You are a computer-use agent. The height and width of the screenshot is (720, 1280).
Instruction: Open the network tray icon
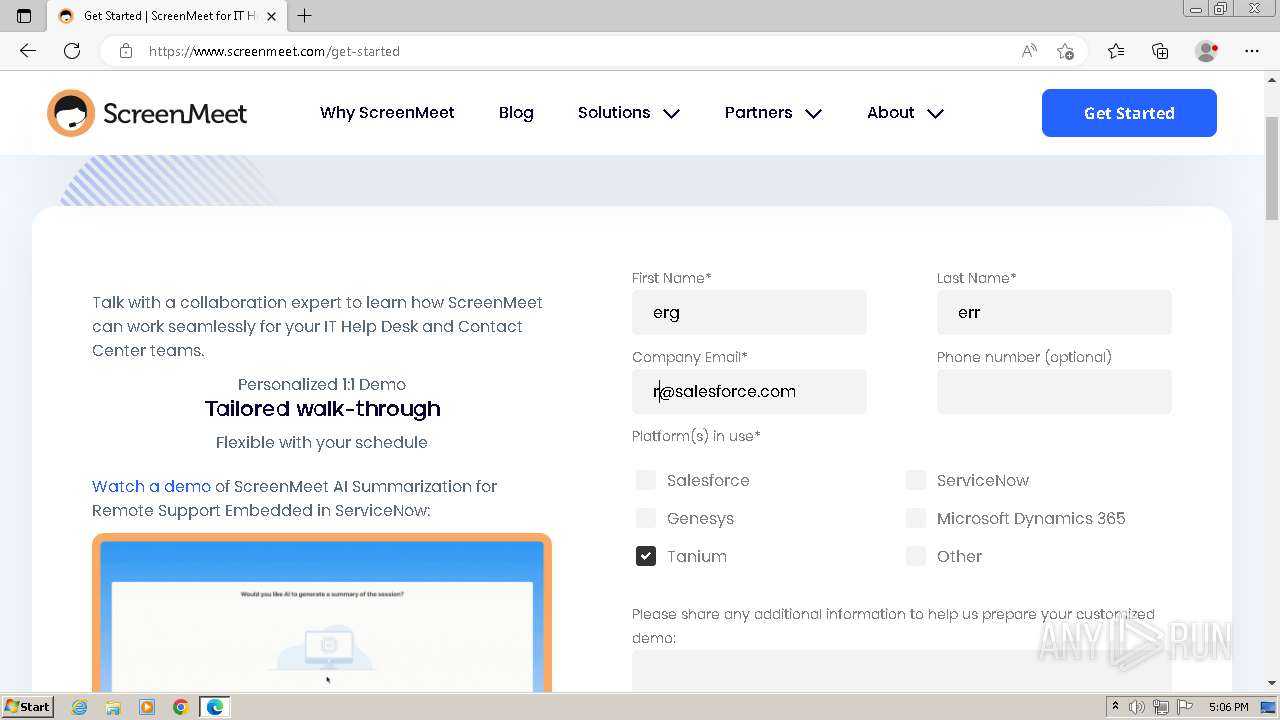(1161, 707)
